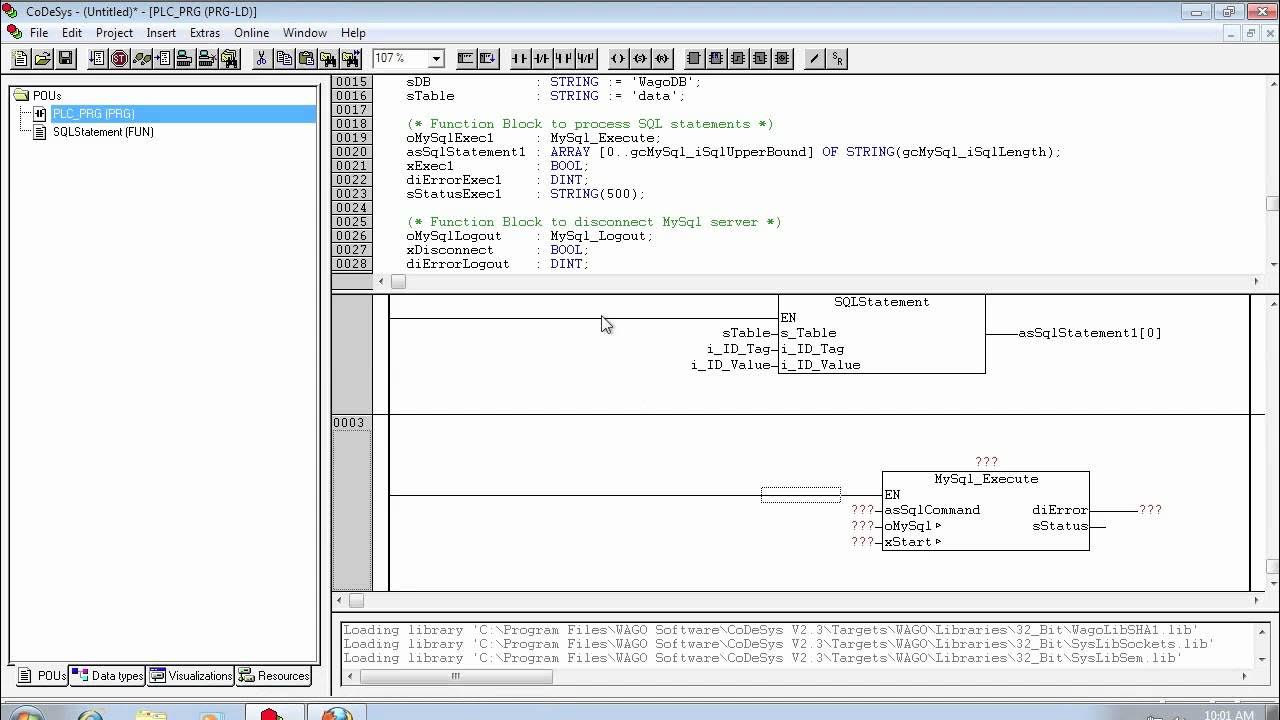Cut selection with the scissors icon

[x=261, y=59]
